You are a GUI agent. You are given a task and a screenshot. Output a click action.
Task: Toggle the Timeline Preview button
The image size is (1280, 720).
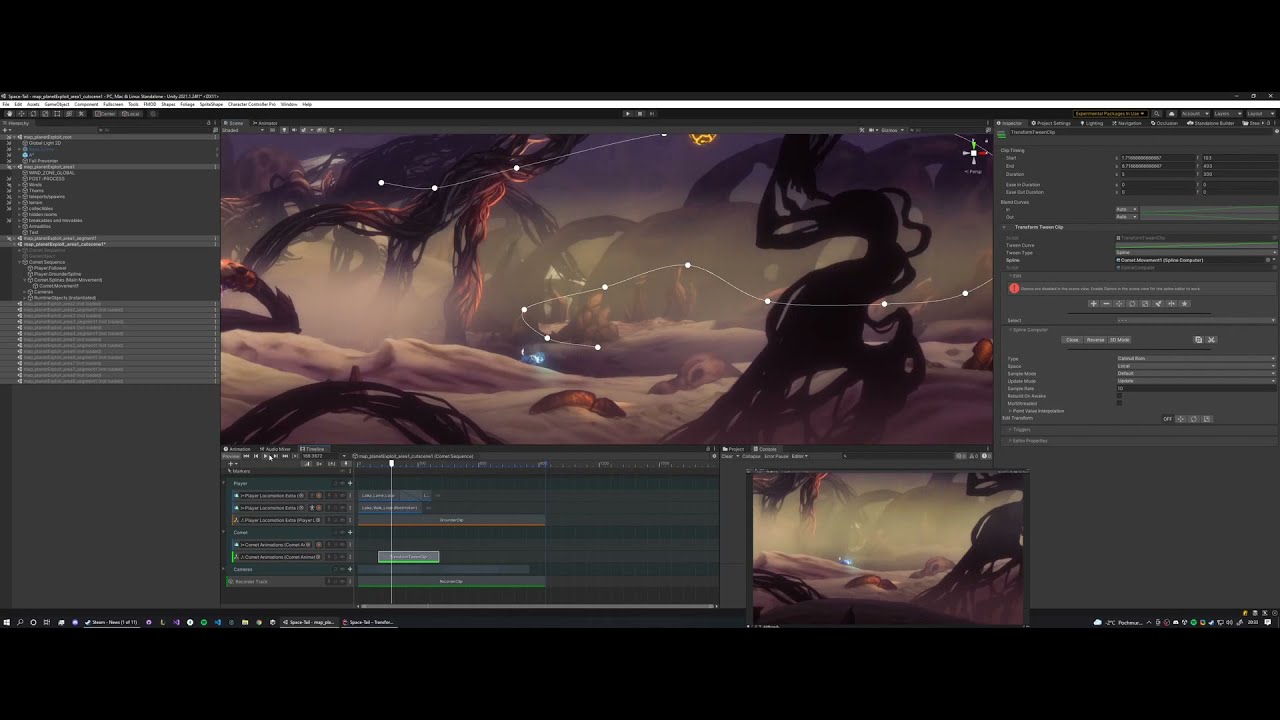[x=231, y=456]
